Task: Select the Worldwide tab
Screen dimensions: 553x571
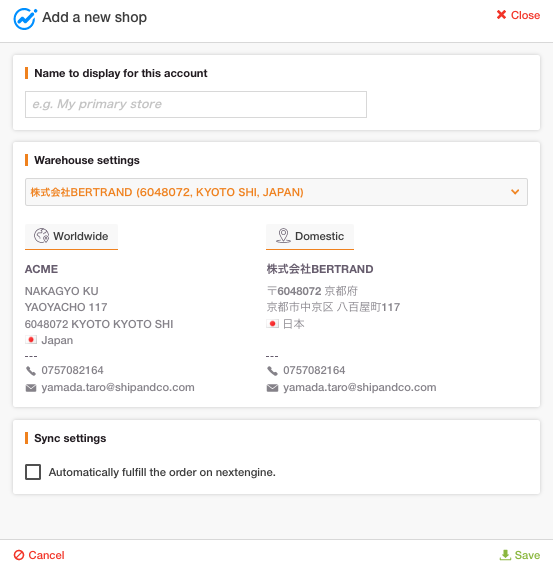Action: (71, 236)
